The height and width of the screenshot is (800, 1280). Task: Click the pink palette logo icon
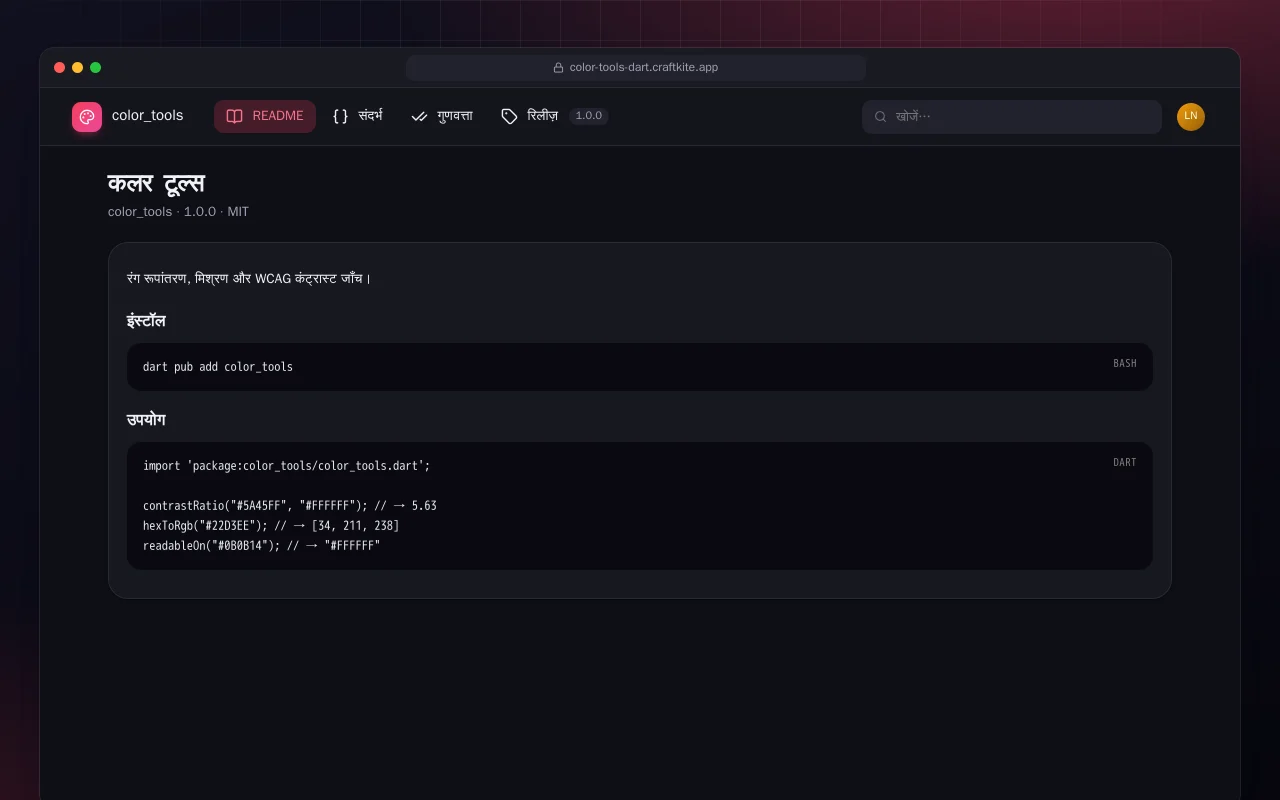click(87, 117)
